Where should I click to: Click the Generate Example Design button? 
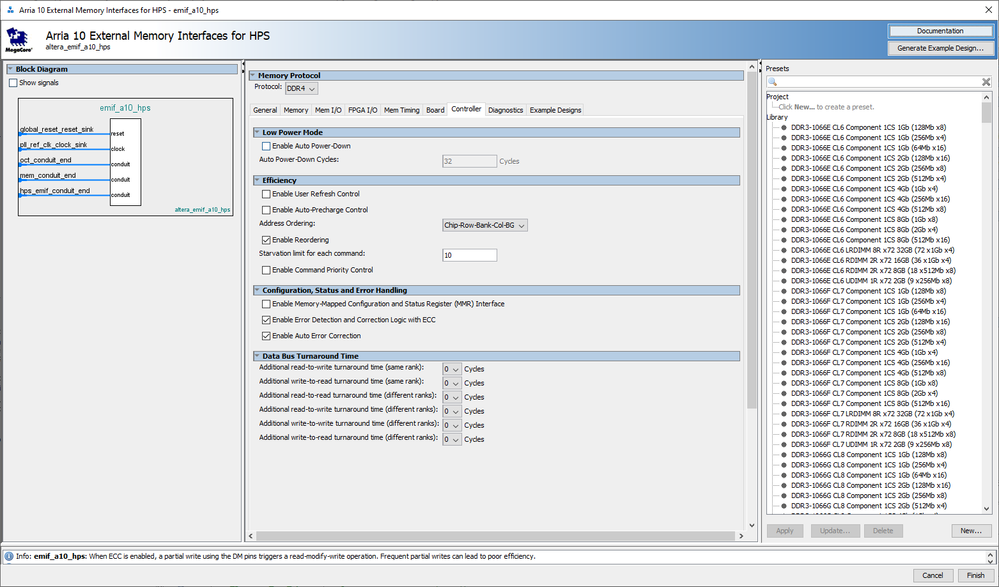click(939, 48)
